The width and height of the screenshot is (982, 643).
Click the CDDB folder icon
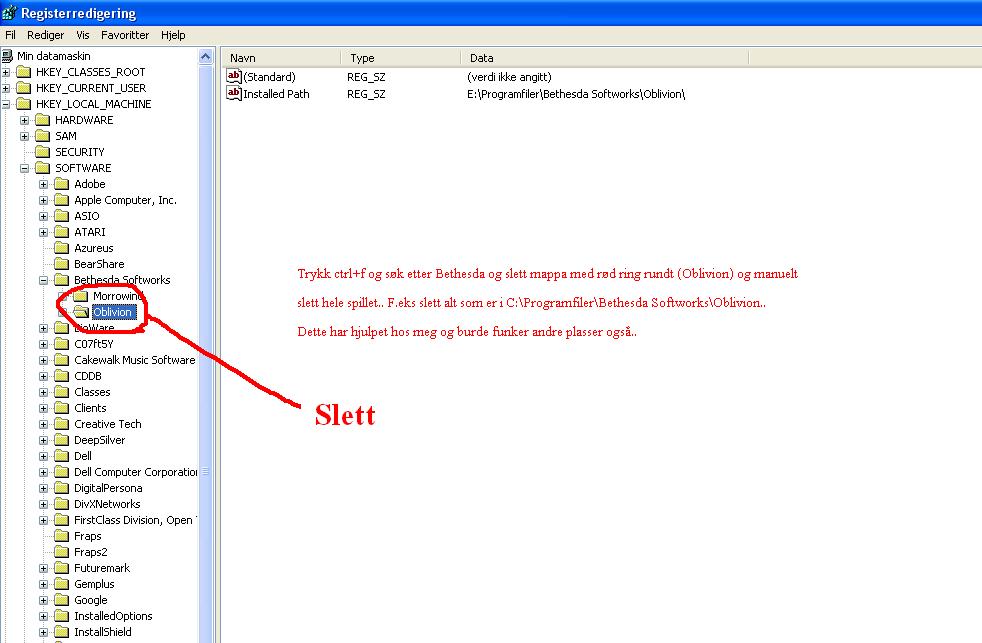tap(62, 376)
